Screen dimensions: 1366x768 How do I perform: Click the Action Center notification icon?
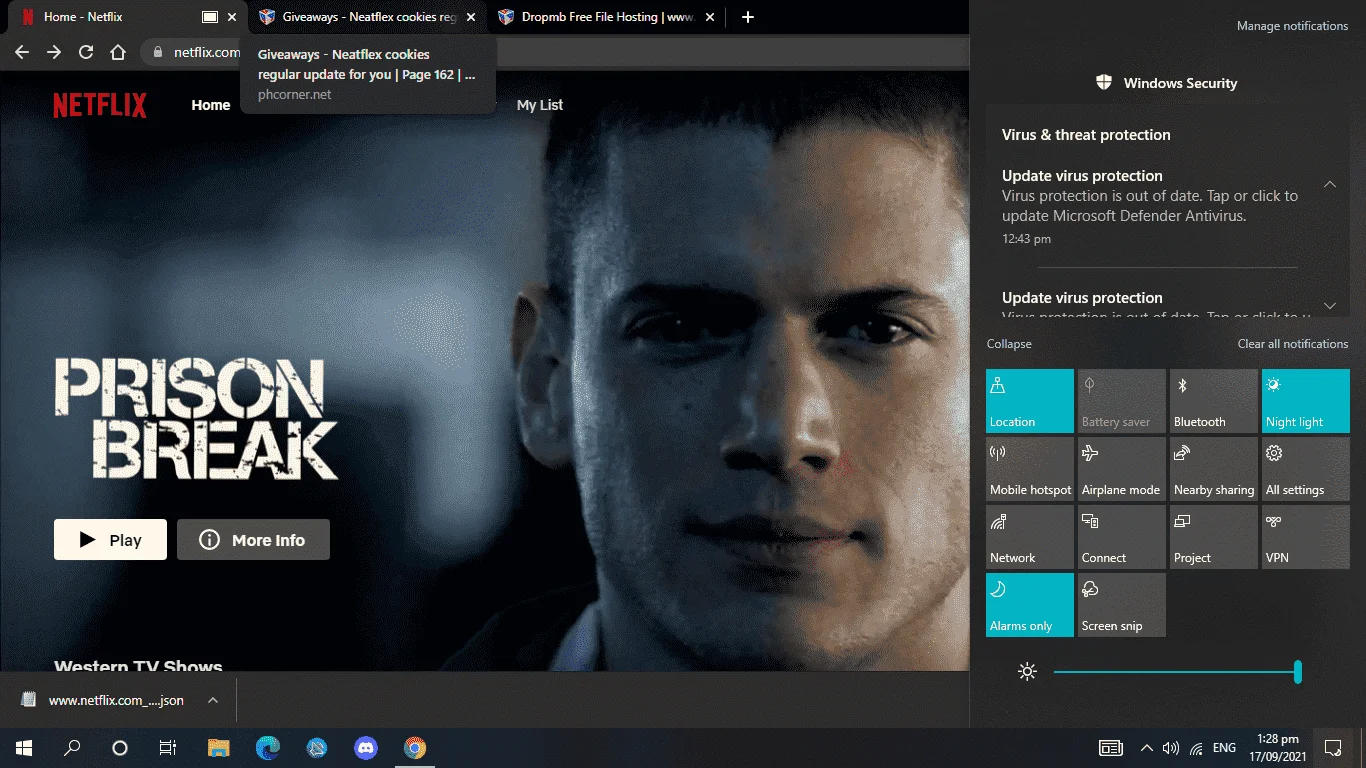(x=1332, y=748)
